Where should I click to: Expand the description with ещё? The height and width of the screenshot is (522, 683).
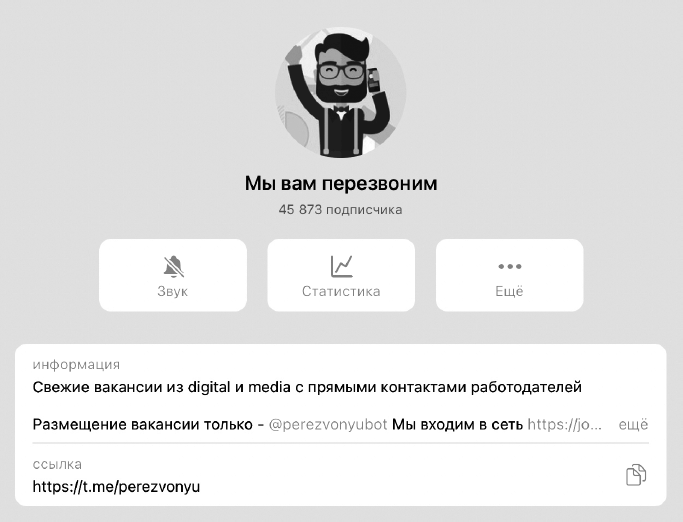tap(633, 424)
